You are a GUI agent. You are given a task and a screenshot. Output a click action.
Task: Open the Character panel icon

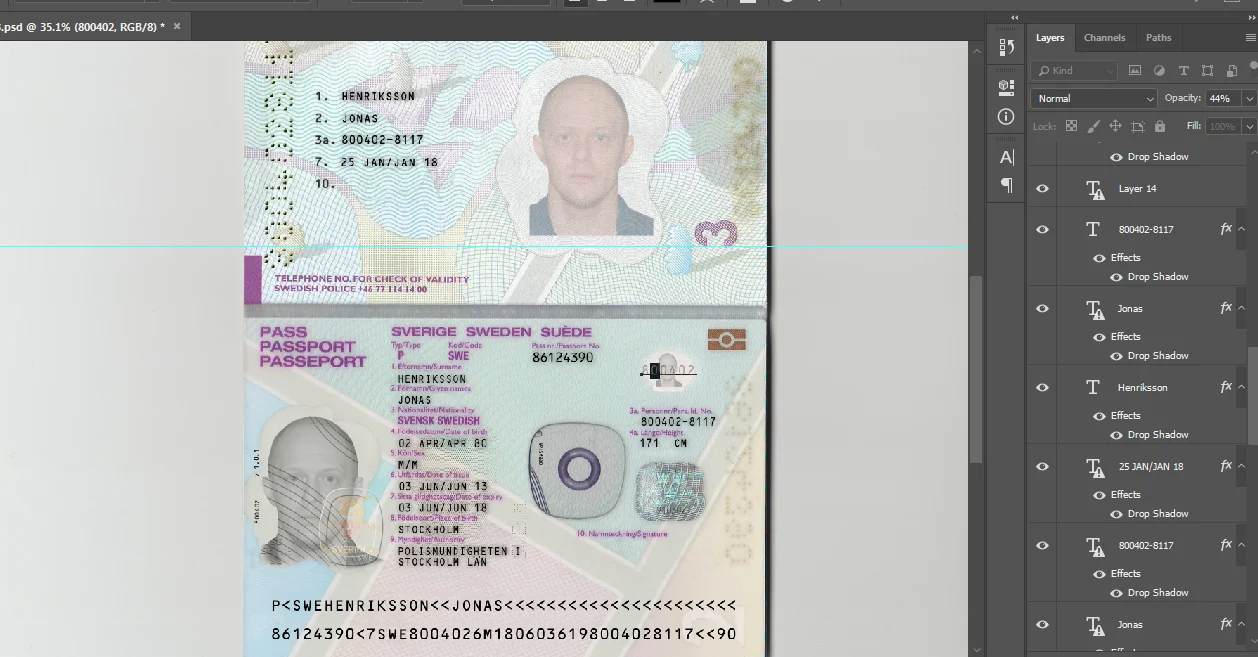pos(1006,157)
